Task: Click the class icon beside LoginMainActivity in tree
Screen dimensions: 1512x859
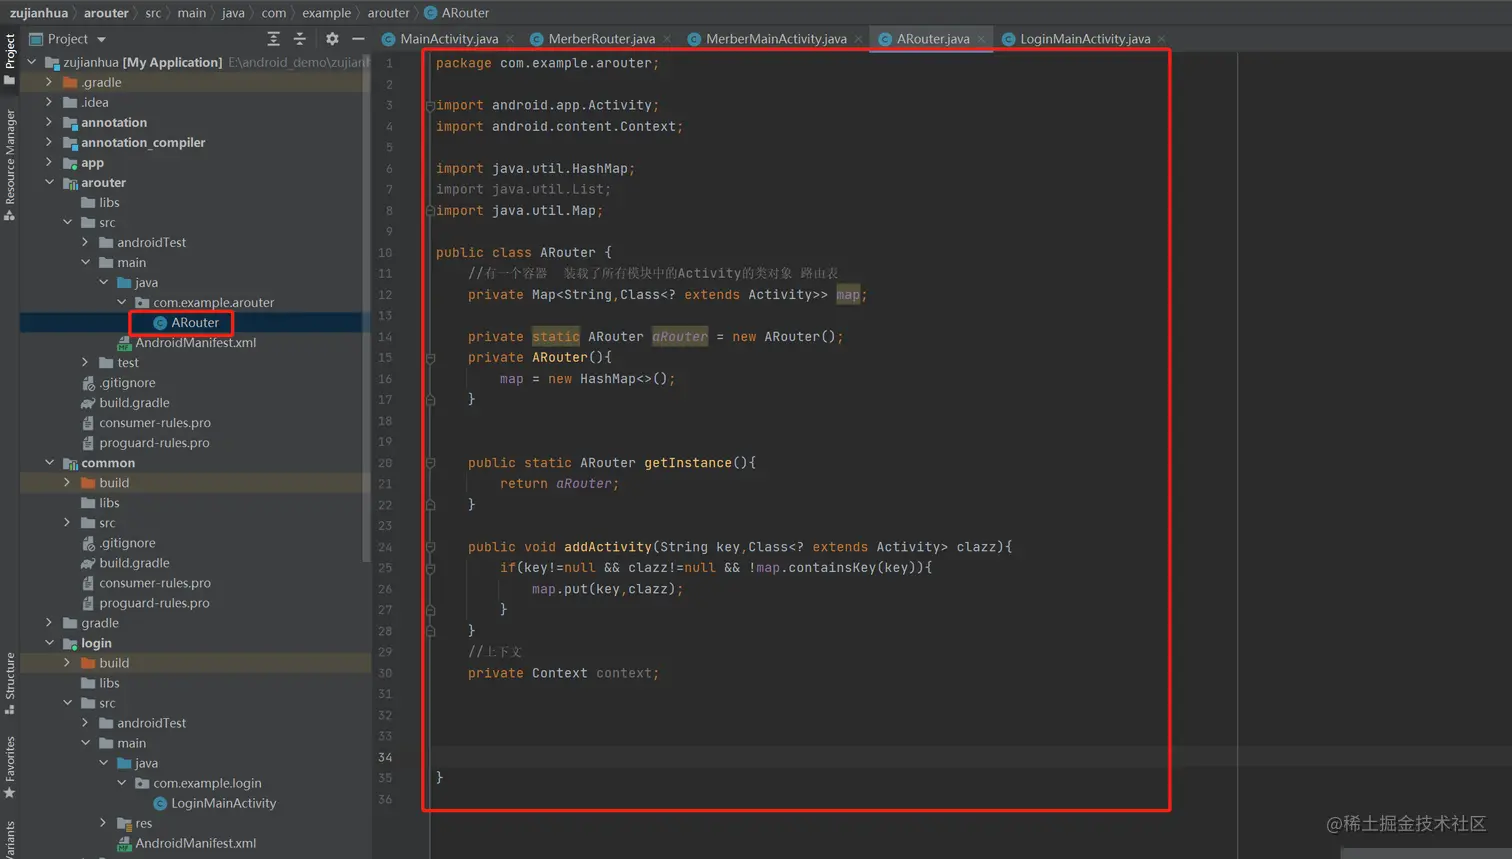Action: click(160, 804)
